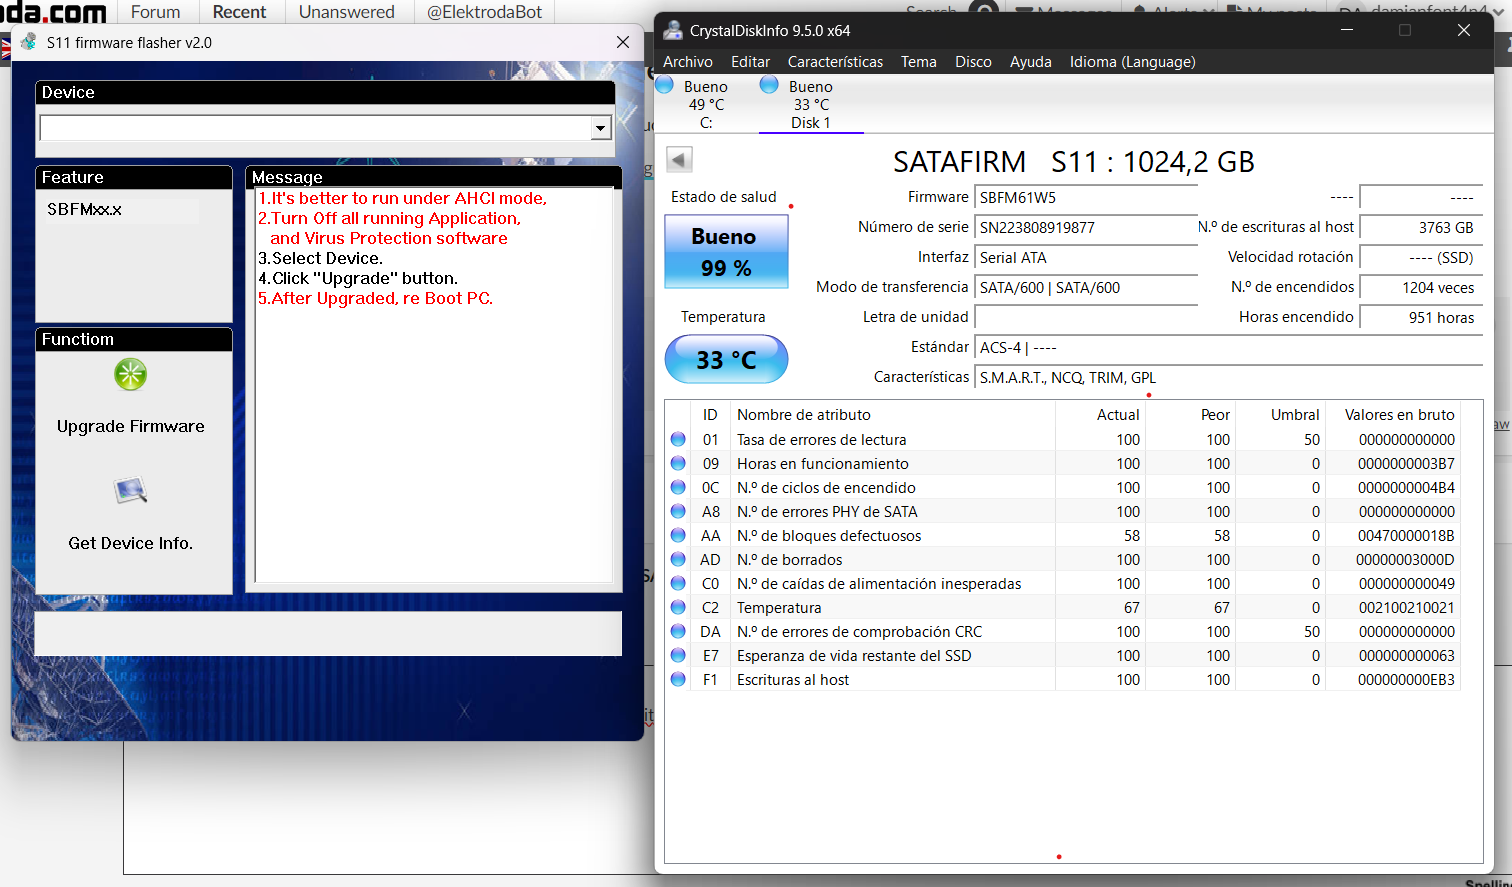
Task: Select row Tasa de errores de lectura
Action: [1063, 439]
